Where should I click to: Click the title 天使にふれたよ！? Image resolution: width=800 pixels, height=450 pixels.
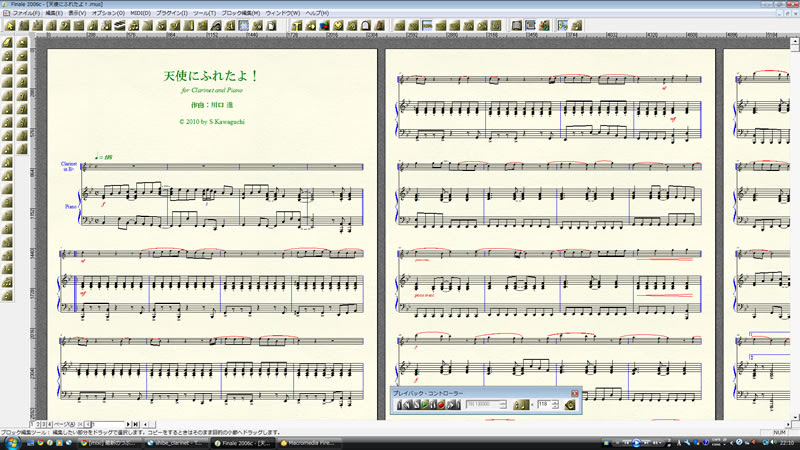[x=211, y=76]
